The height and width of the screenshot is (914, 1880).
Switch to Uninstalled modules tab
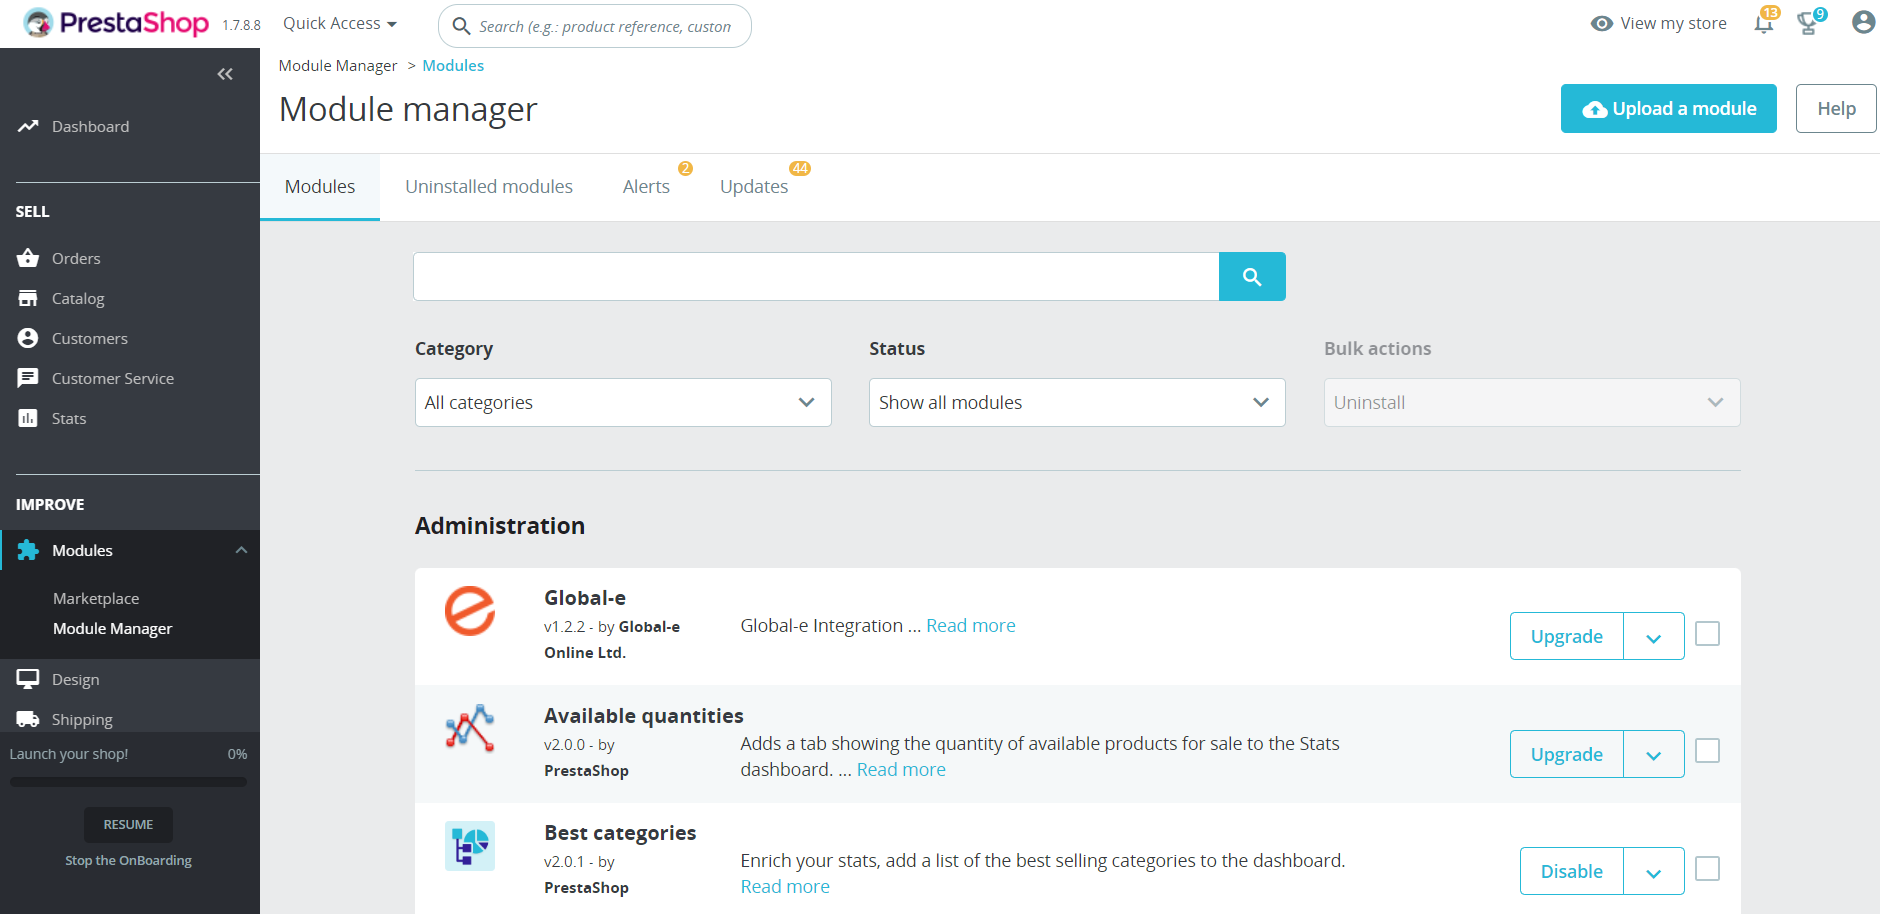[x=489, y=187]
